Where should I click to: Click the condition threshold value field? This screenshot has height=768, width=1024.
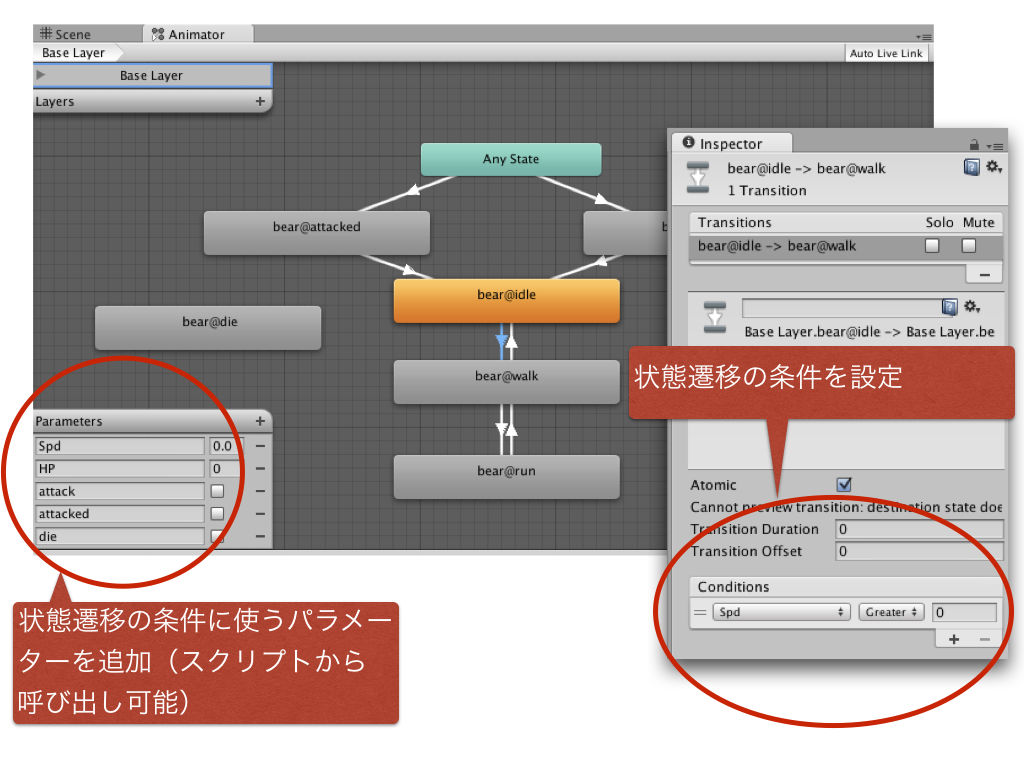[964, 612]
